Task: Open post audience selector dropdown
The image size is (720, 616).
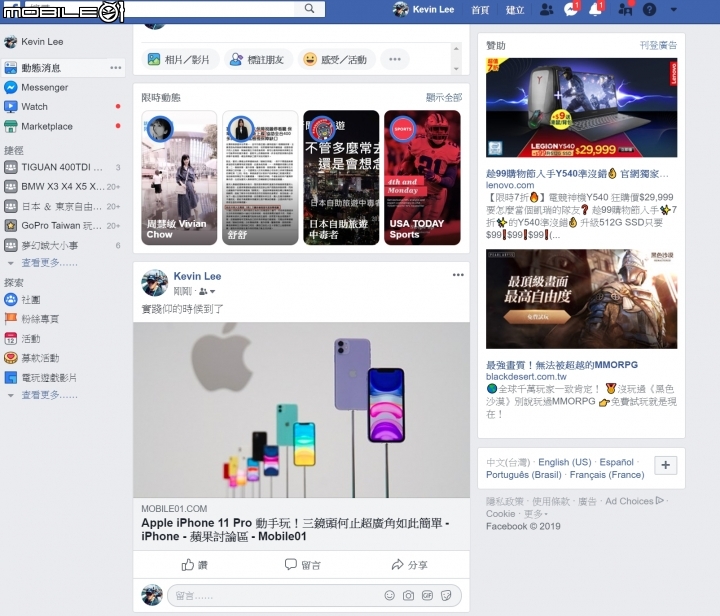Action: [207, 291]
